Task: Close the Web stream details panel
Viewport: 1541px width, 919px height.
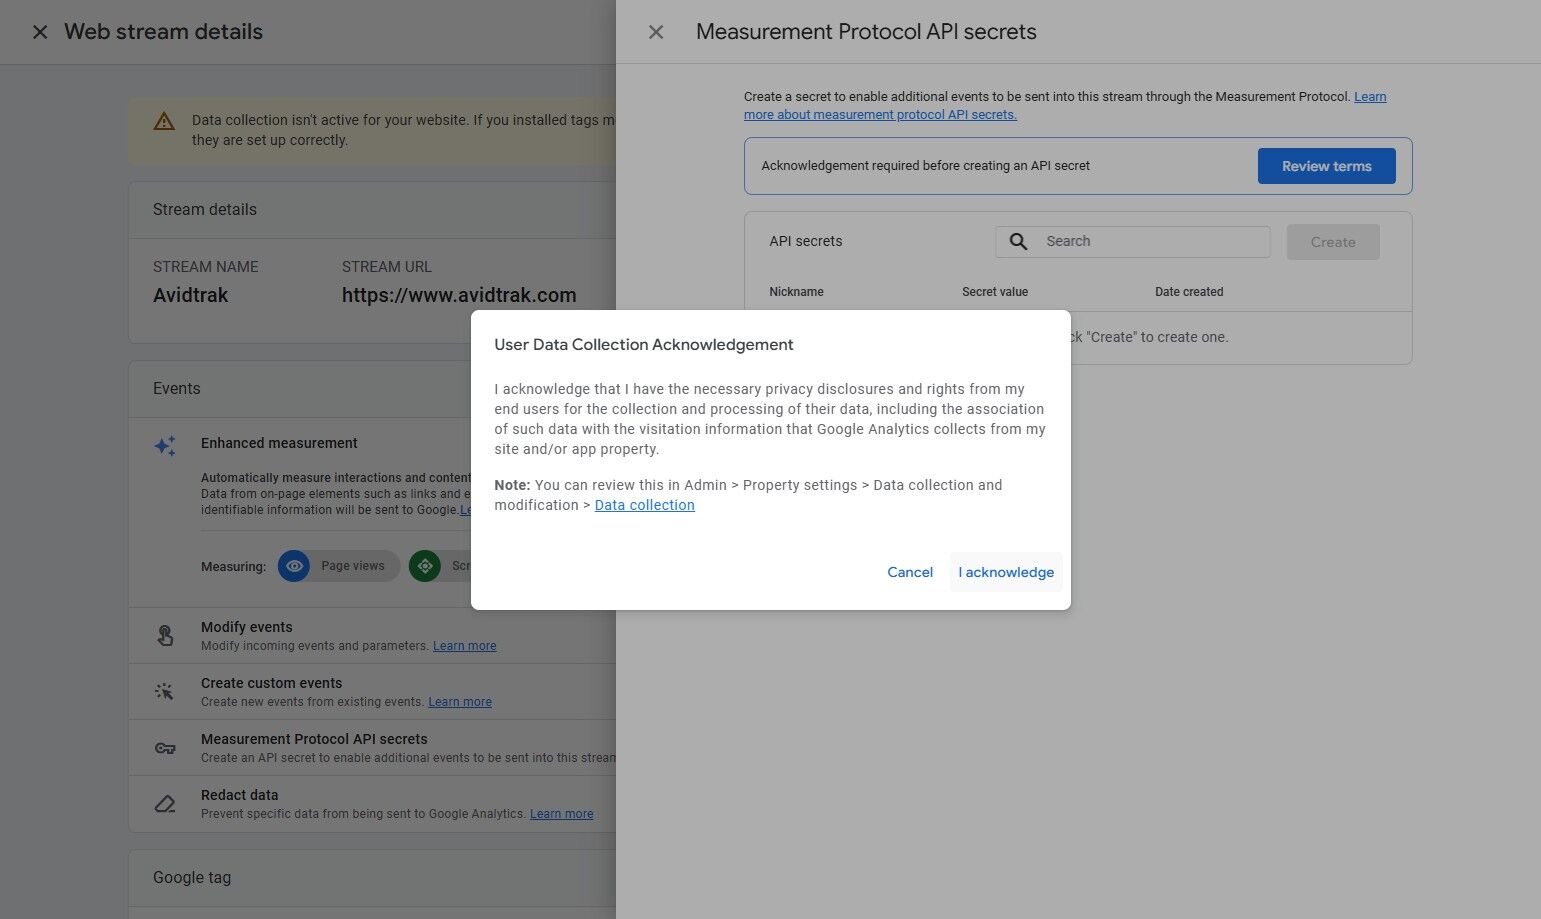Action: (39, 31)
